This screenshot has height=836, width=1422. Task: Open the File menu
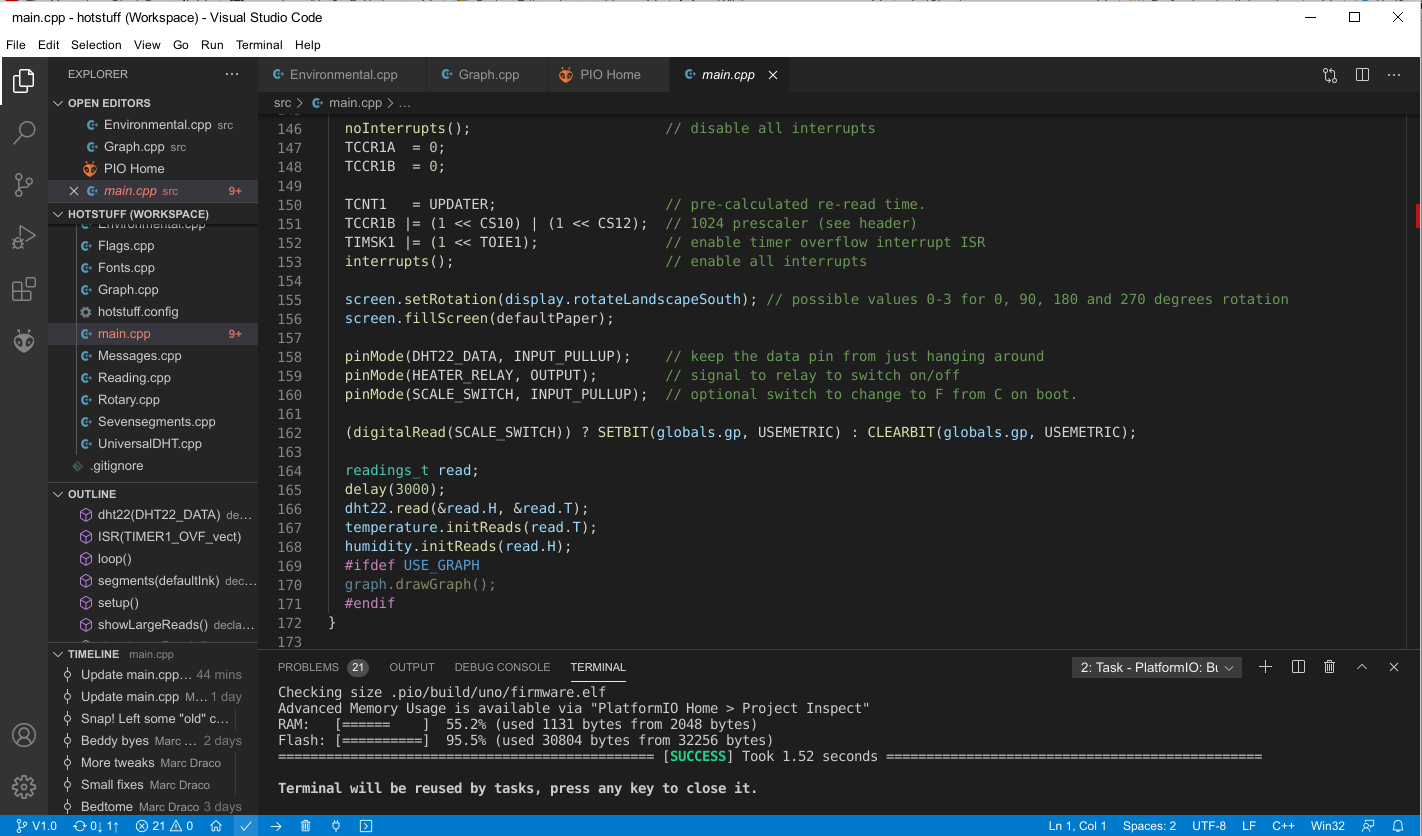(x=16, y=45)
